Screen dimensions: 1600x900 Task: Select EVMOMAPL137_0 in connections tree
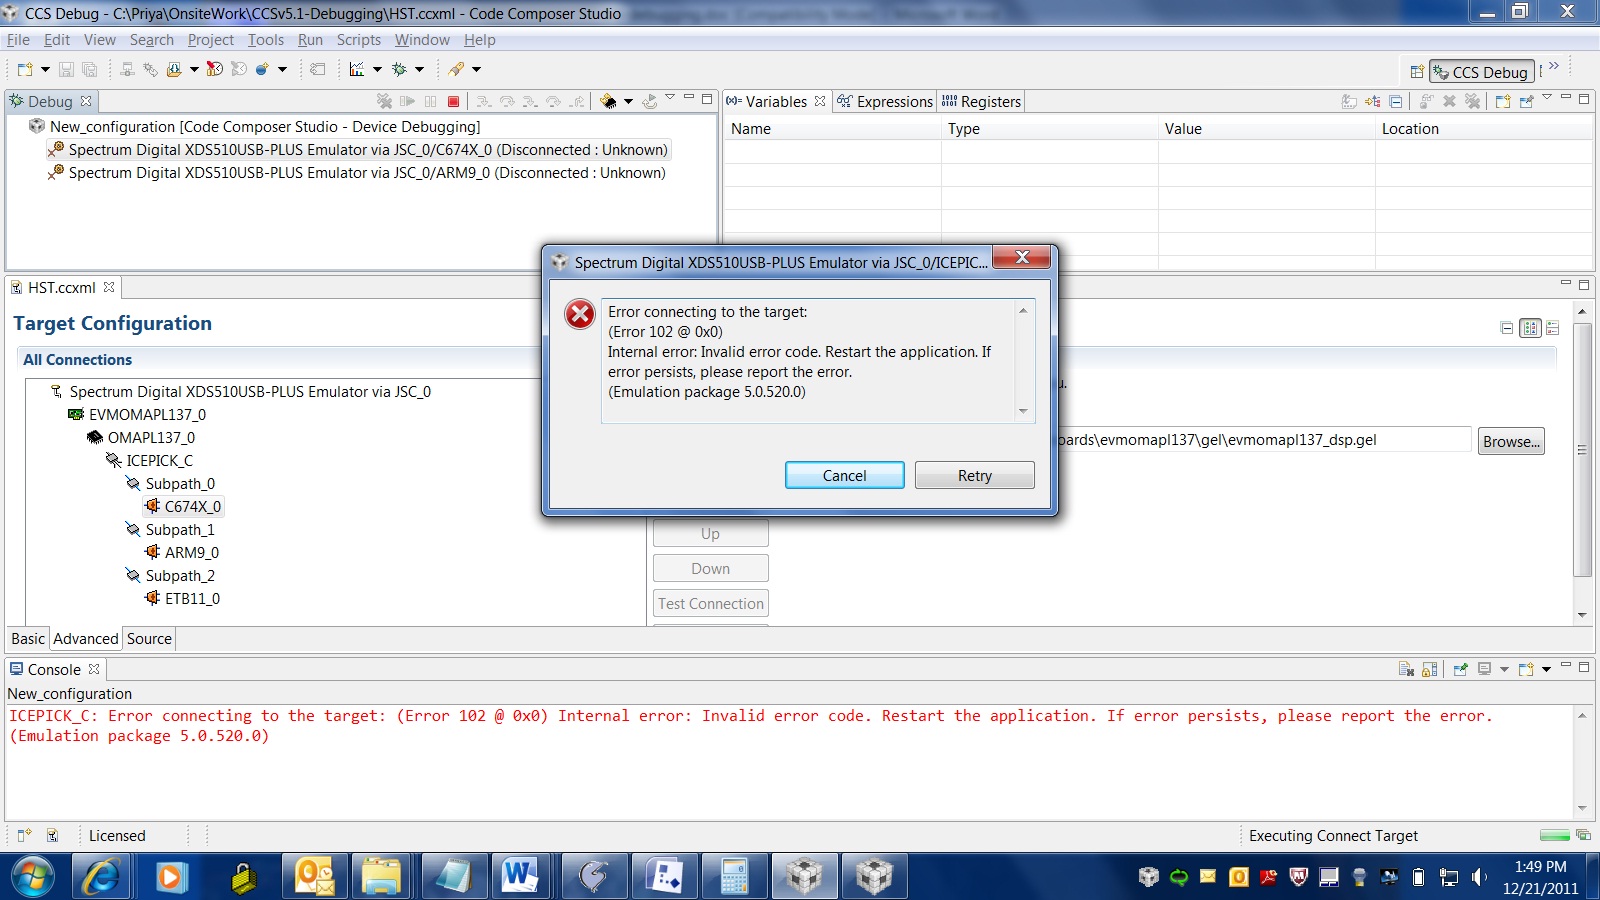pyautogui.click(x=137, y=415)
